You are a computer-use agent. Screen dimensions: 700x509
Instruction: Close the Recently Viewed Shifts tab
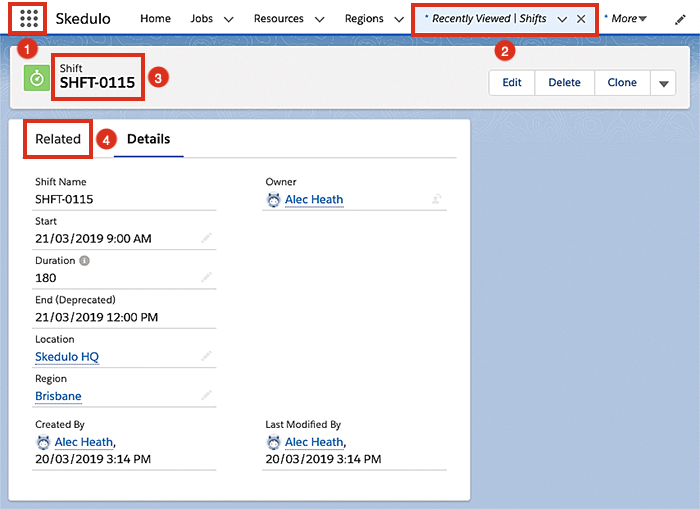(581, 19)
